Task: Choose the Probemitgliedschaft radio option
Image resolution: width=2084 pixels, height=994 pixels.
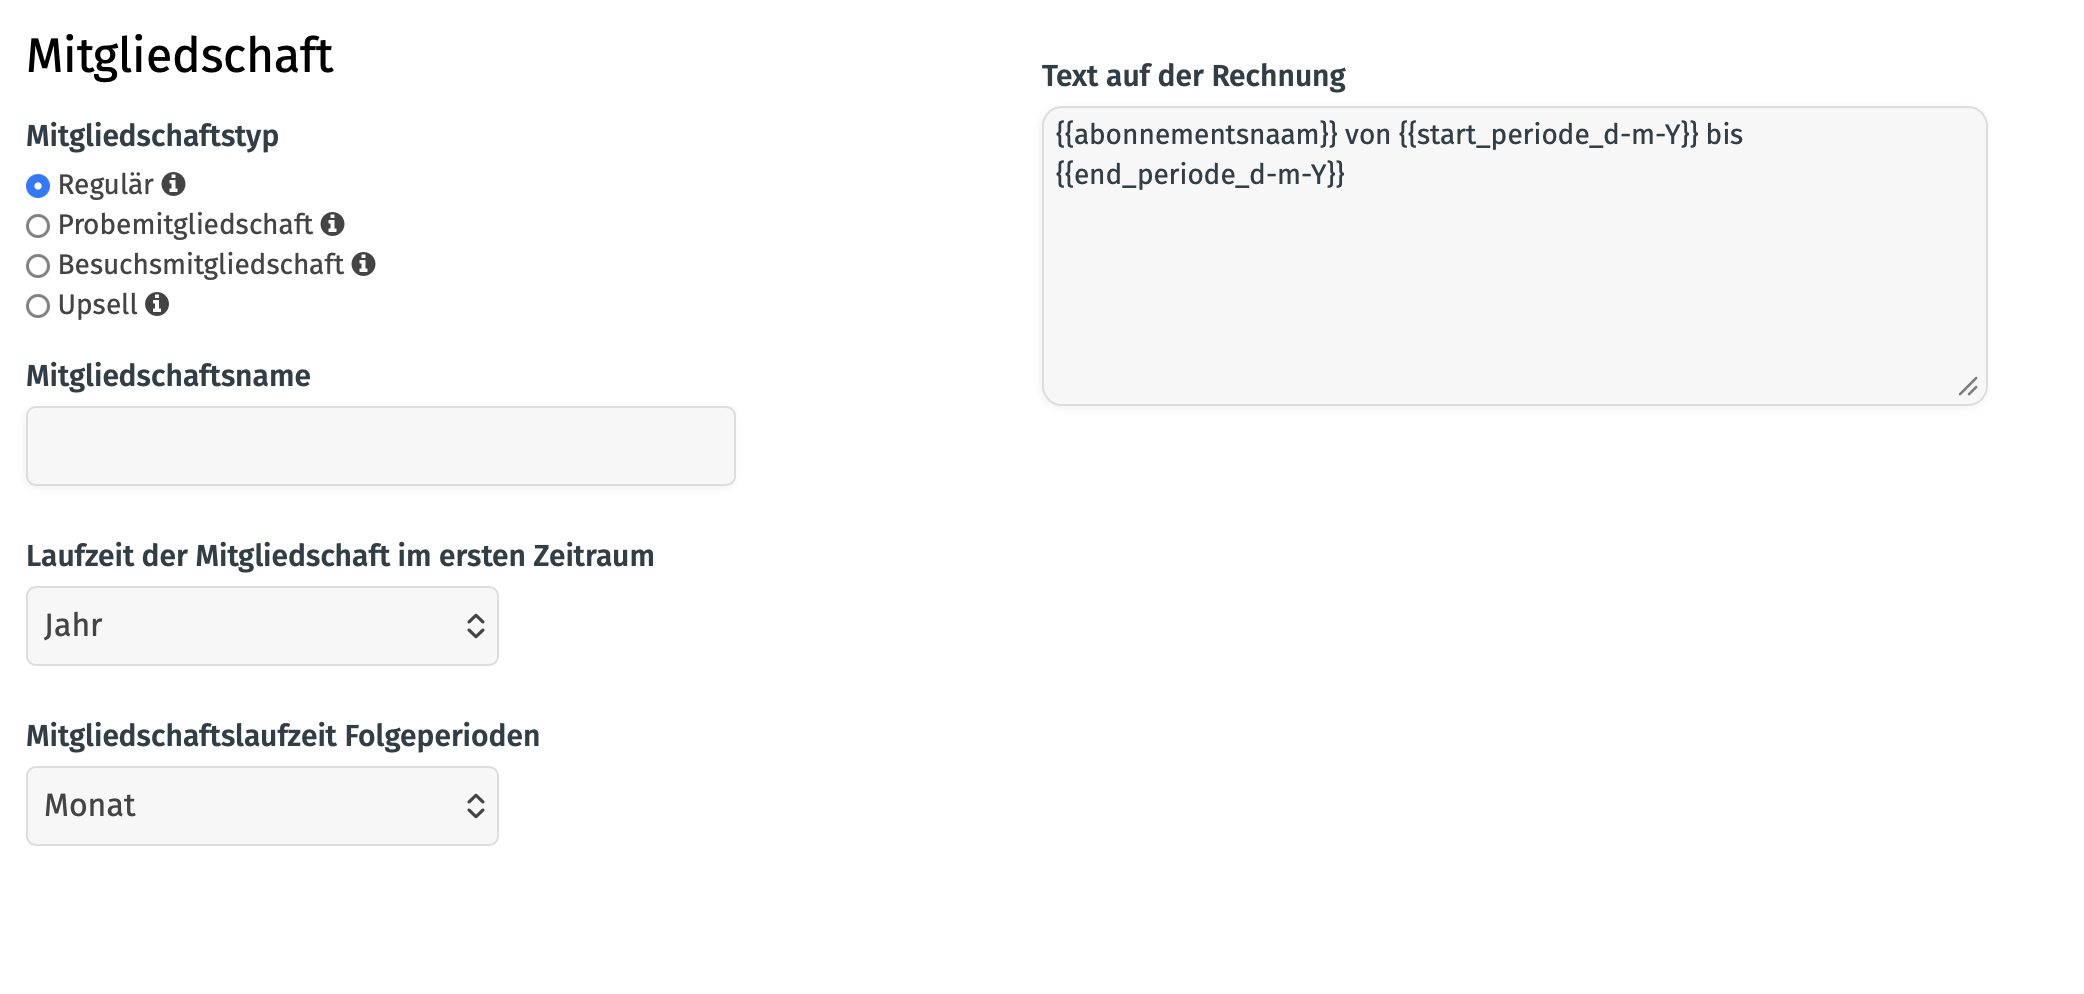Action: [38, 226]
